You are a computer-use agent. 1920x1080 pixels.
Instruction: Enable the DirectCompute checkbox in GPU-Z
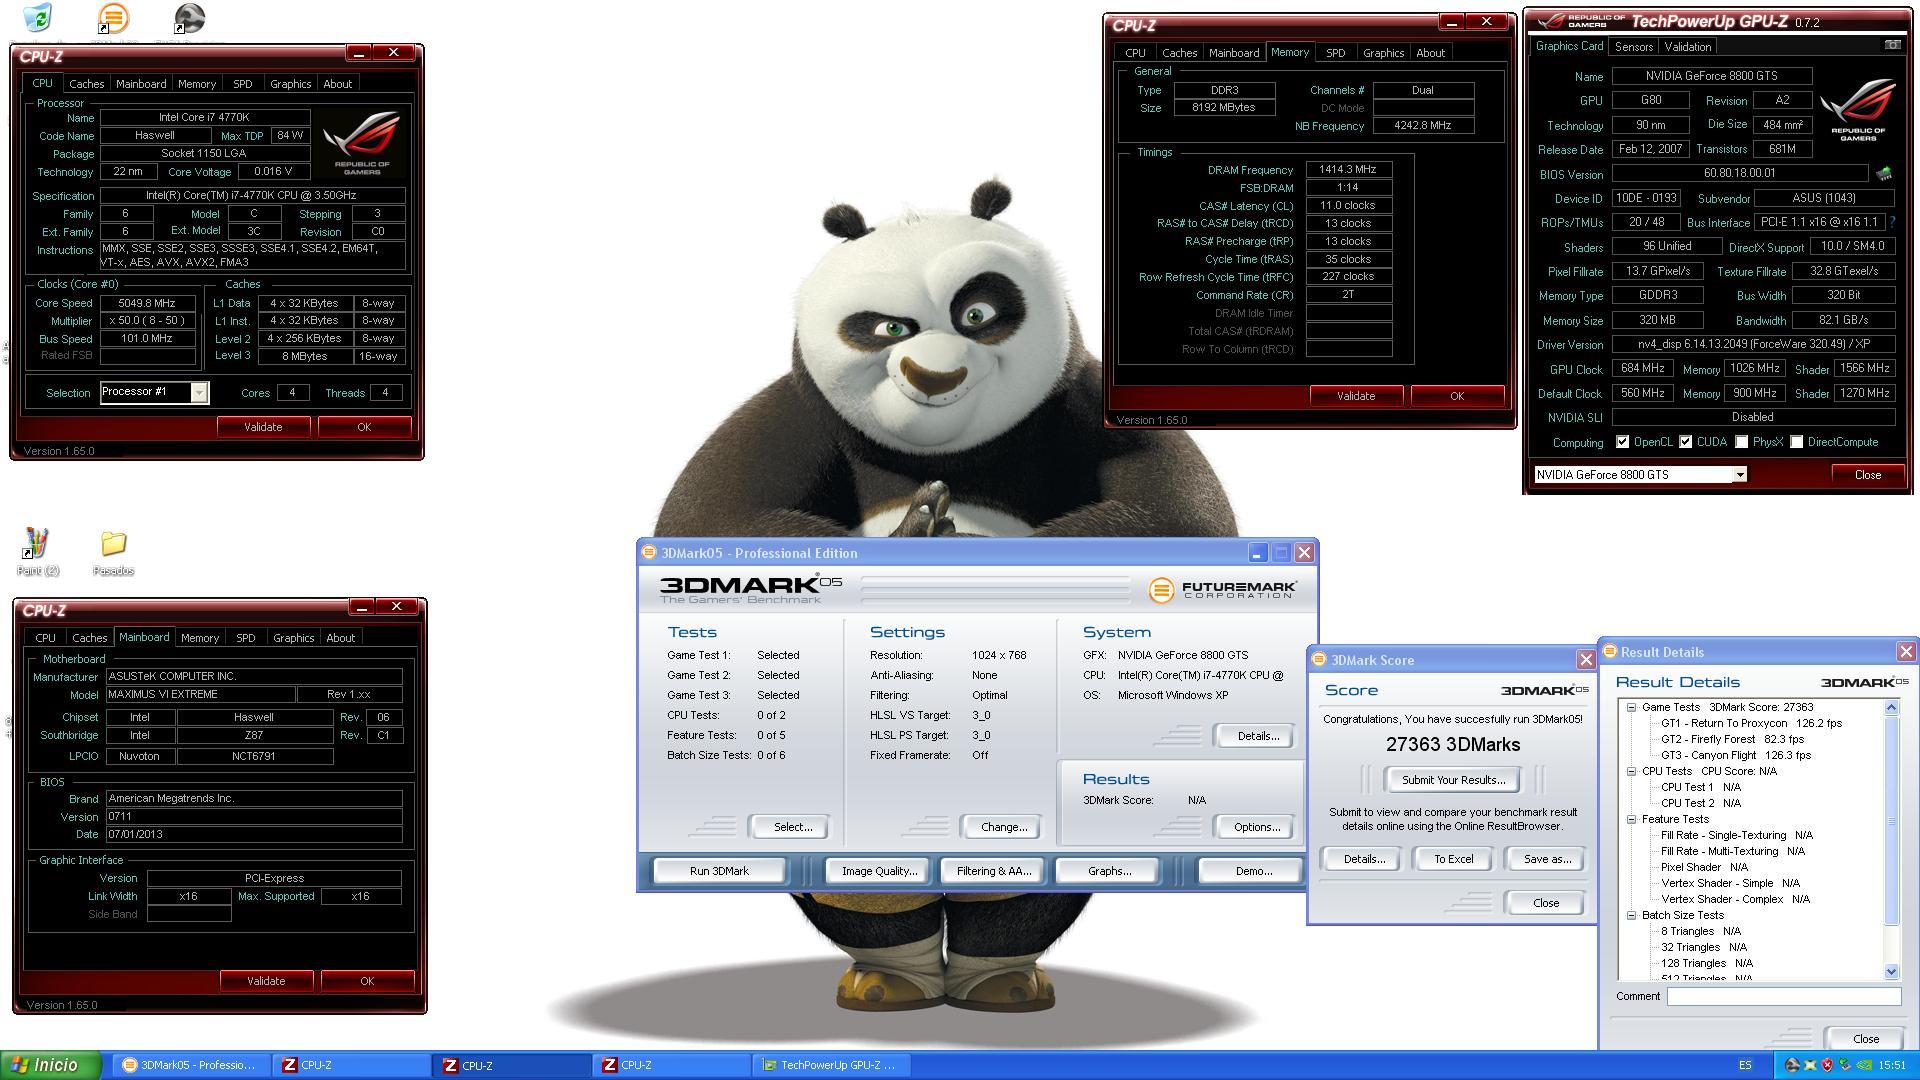click(1797, 442)
